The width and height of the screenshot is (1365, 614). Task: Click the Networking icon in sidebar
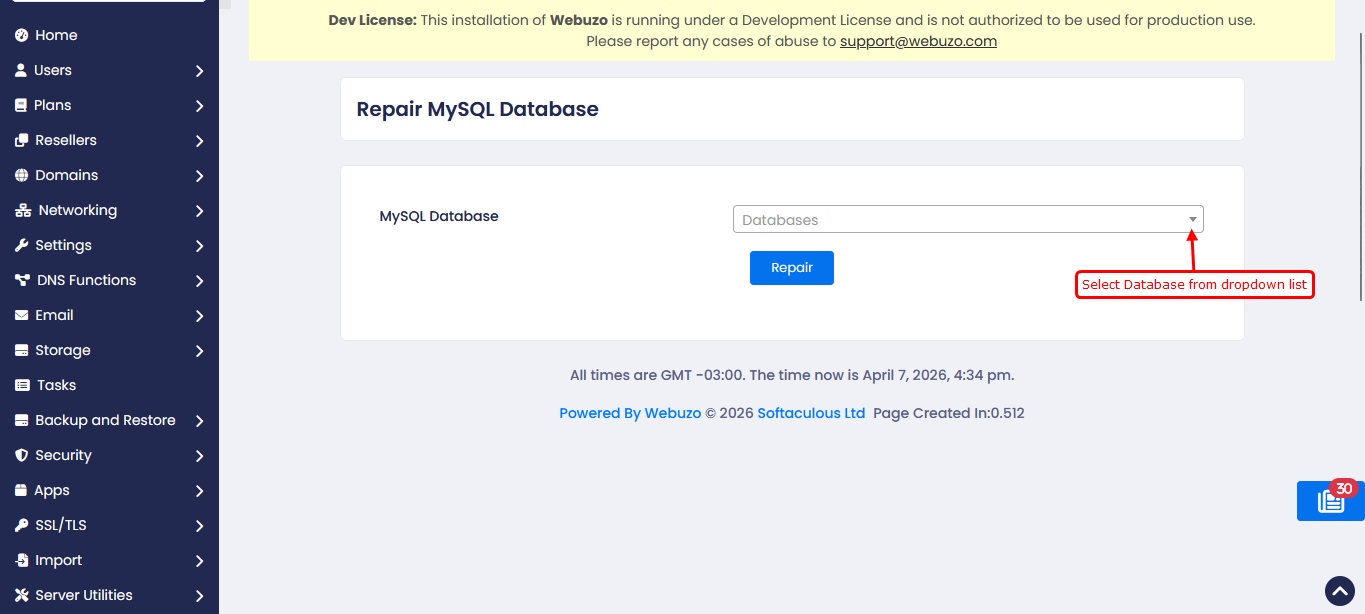(22, 210)
